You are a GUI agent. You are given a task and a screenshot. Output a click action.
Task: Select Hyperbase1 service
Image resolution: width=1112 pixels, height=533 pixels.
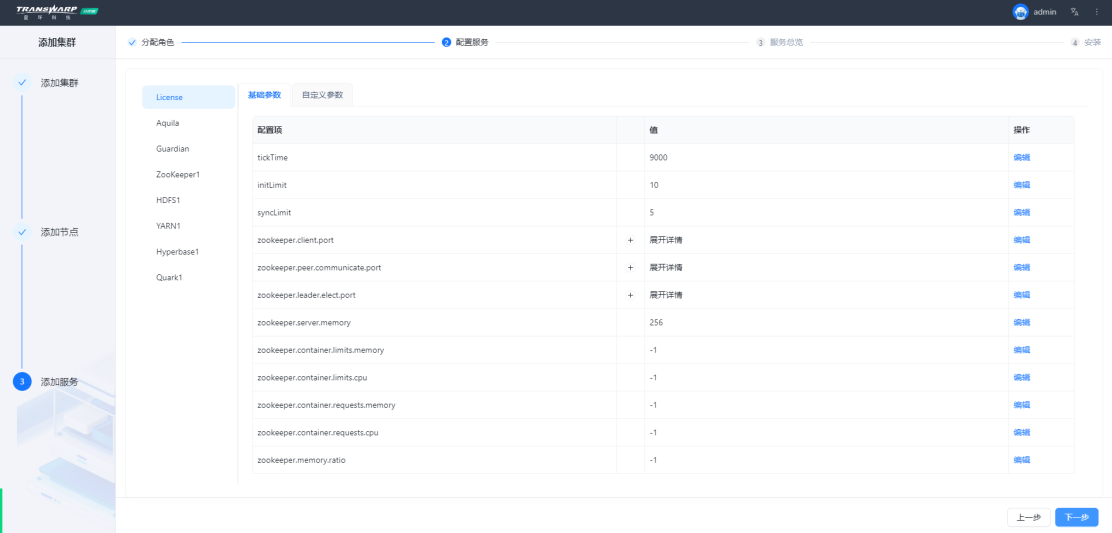click(x=189, y=252)
